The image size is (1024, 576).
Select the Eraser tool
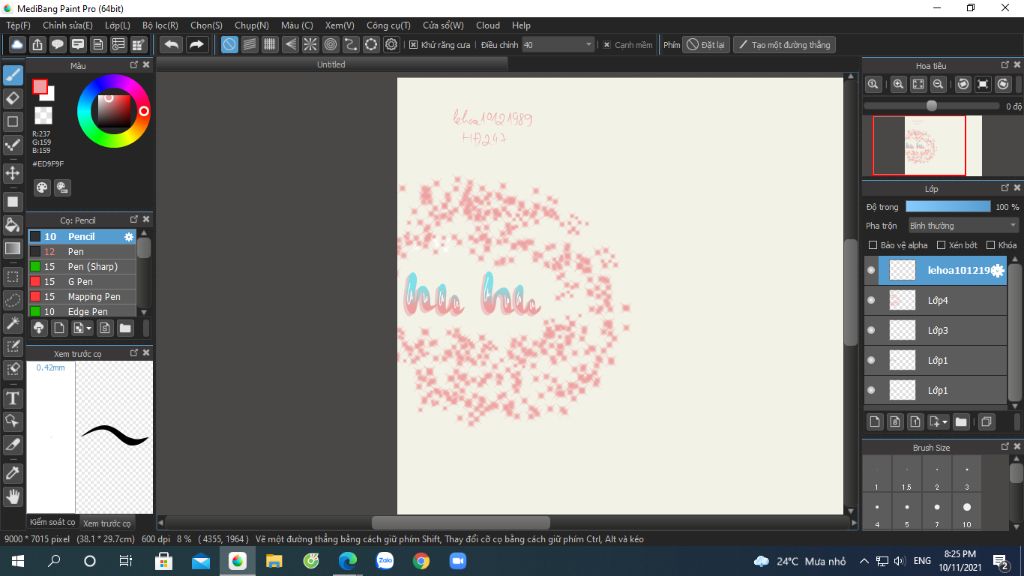click(12, 99)
